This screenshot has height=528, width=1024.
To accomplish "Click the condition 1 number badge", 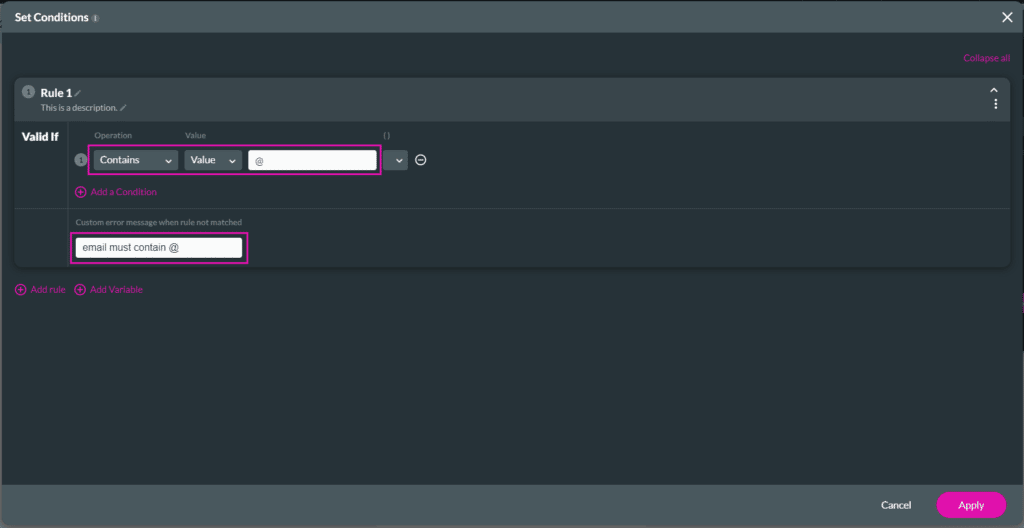I will click(x=82, y=160).
